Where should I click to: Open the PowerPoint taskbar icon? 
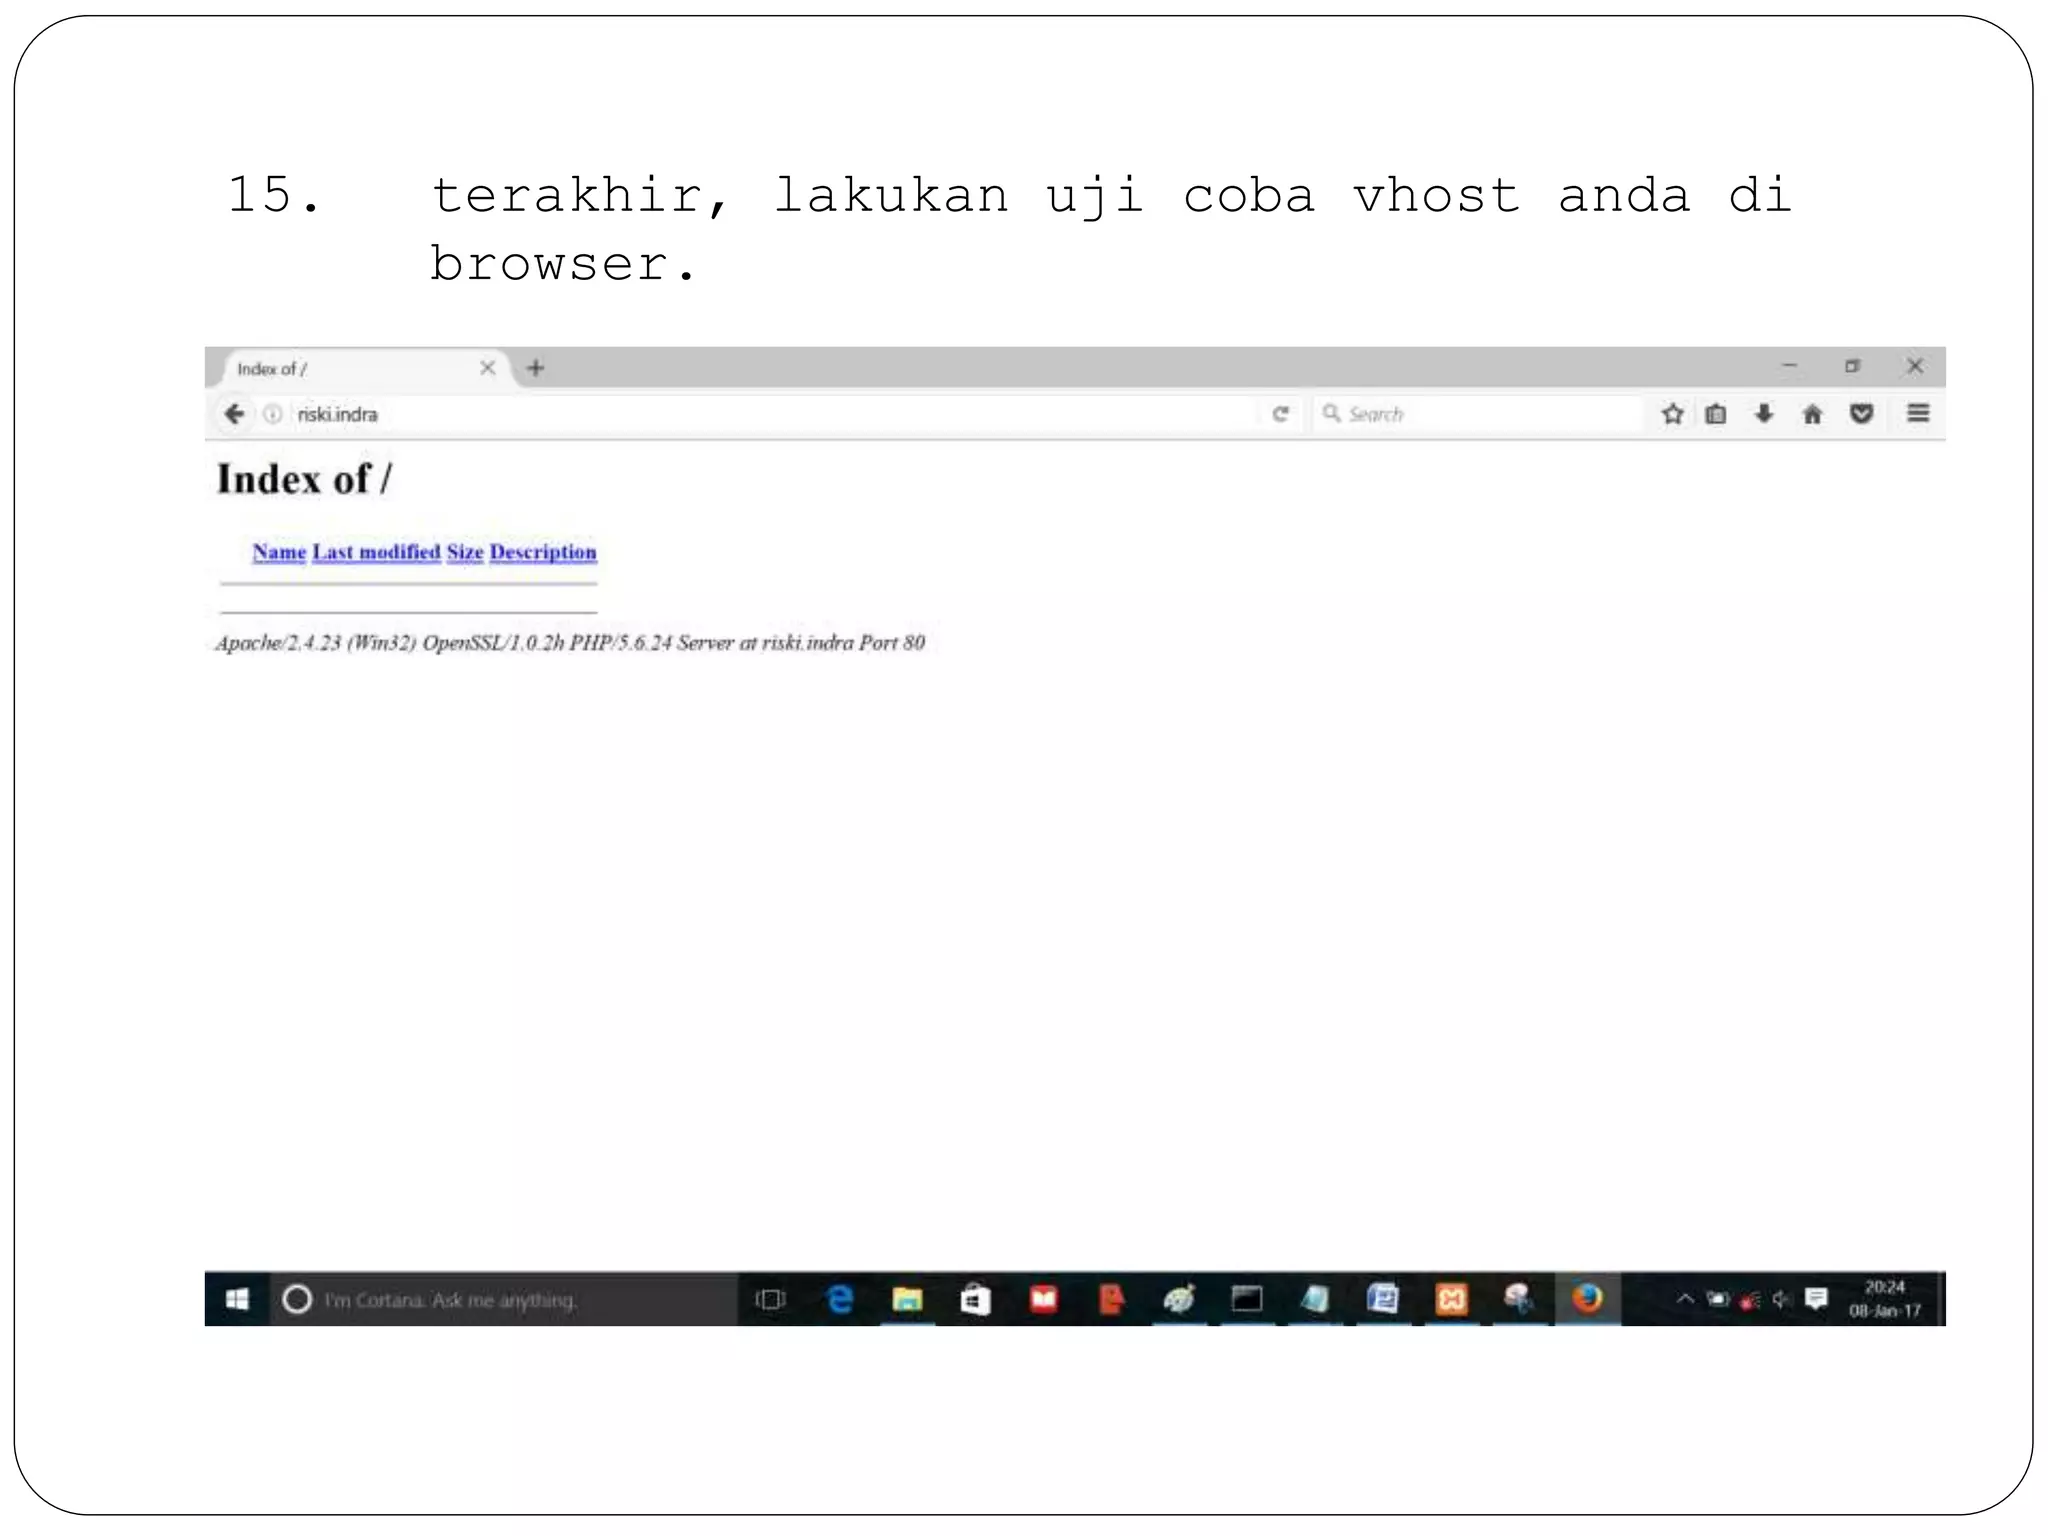pyautogui.click(x=1111, y=1299)
